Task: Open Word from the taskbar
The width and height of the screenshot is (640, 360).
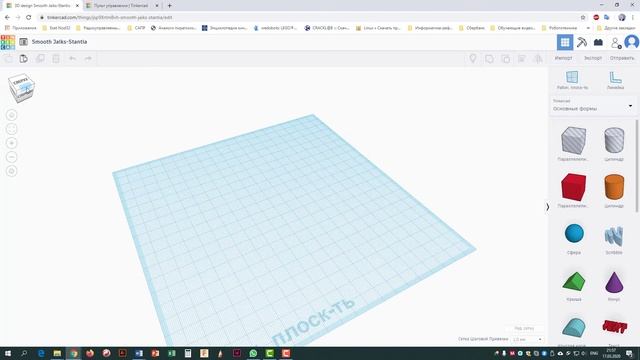Action: [139, 353]
